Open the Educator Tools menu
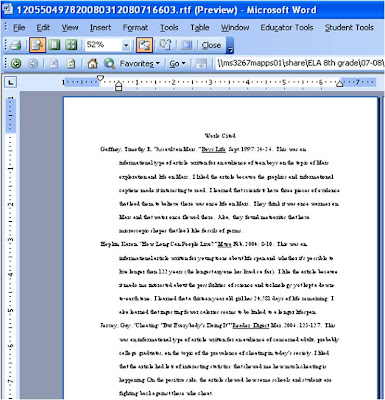This screenshot has height=400, width=385. pyautogui.click(x=287, y=28)
